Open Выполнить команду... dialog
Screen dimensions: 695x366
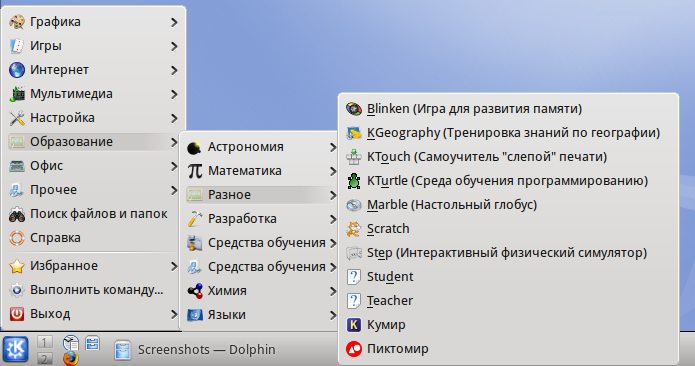[94, 290]
